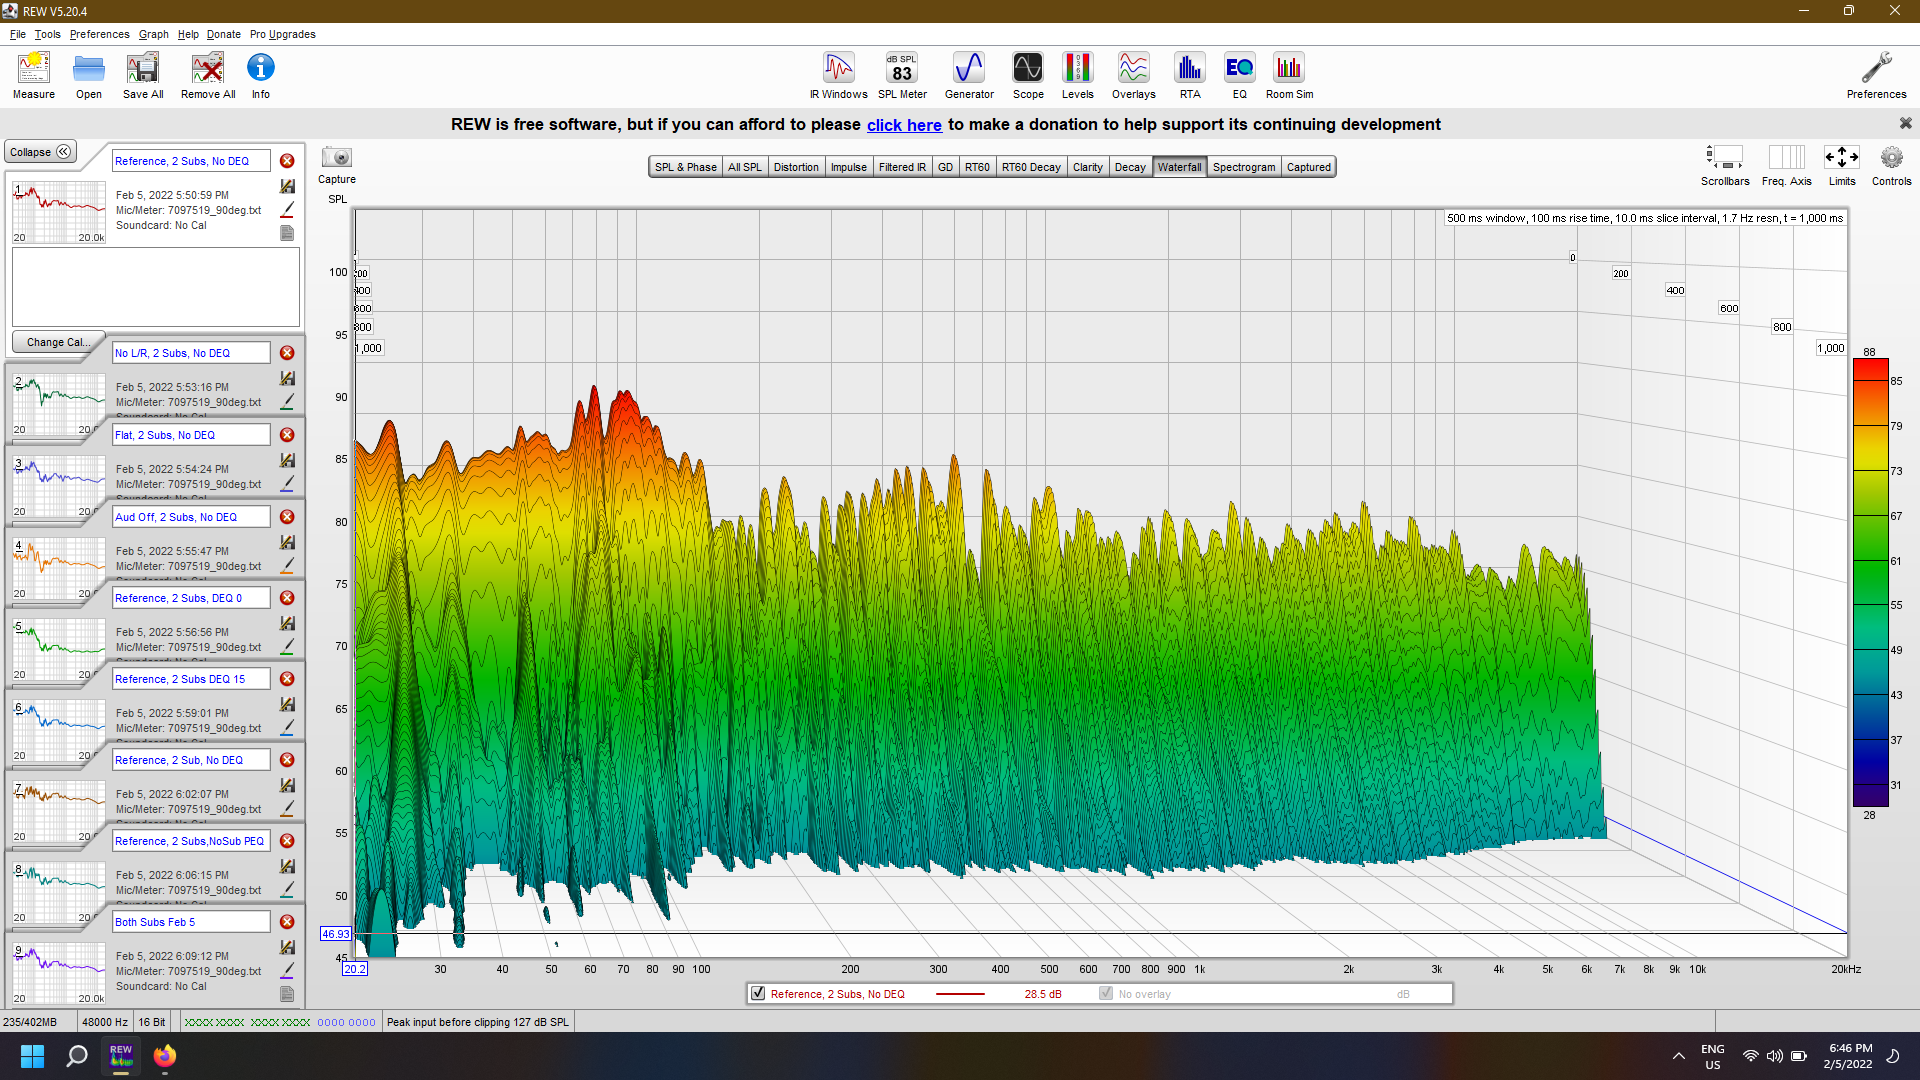Switch to Impulse tab
This screenshot has width=1920, height=1080.
pos(848,167)
